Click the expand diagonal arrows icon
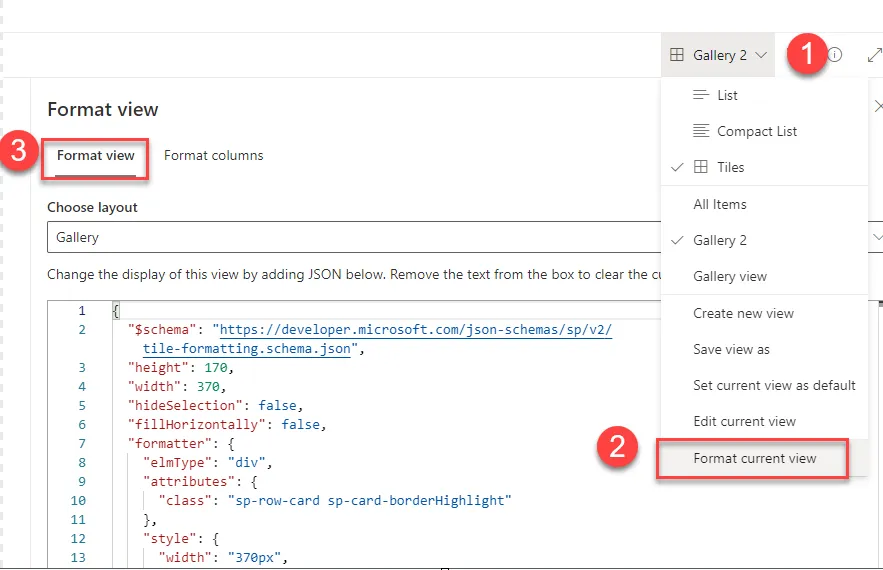 [875, 55]
